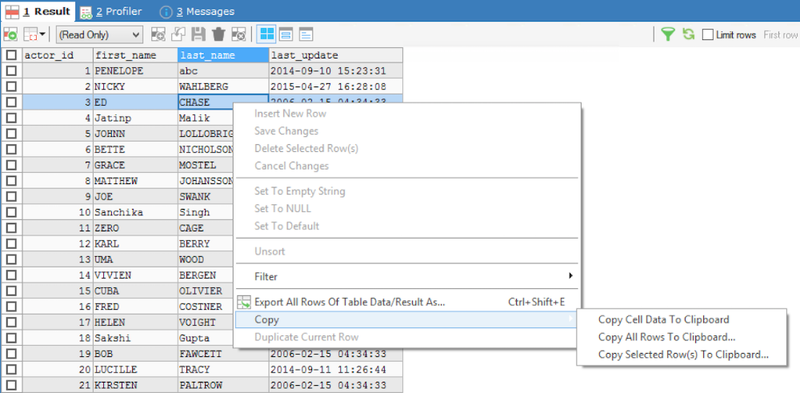Image resolution: width=800 pixels, height=393 pixels.
Task: Sort by the actor_id column header
Action: 58,55
